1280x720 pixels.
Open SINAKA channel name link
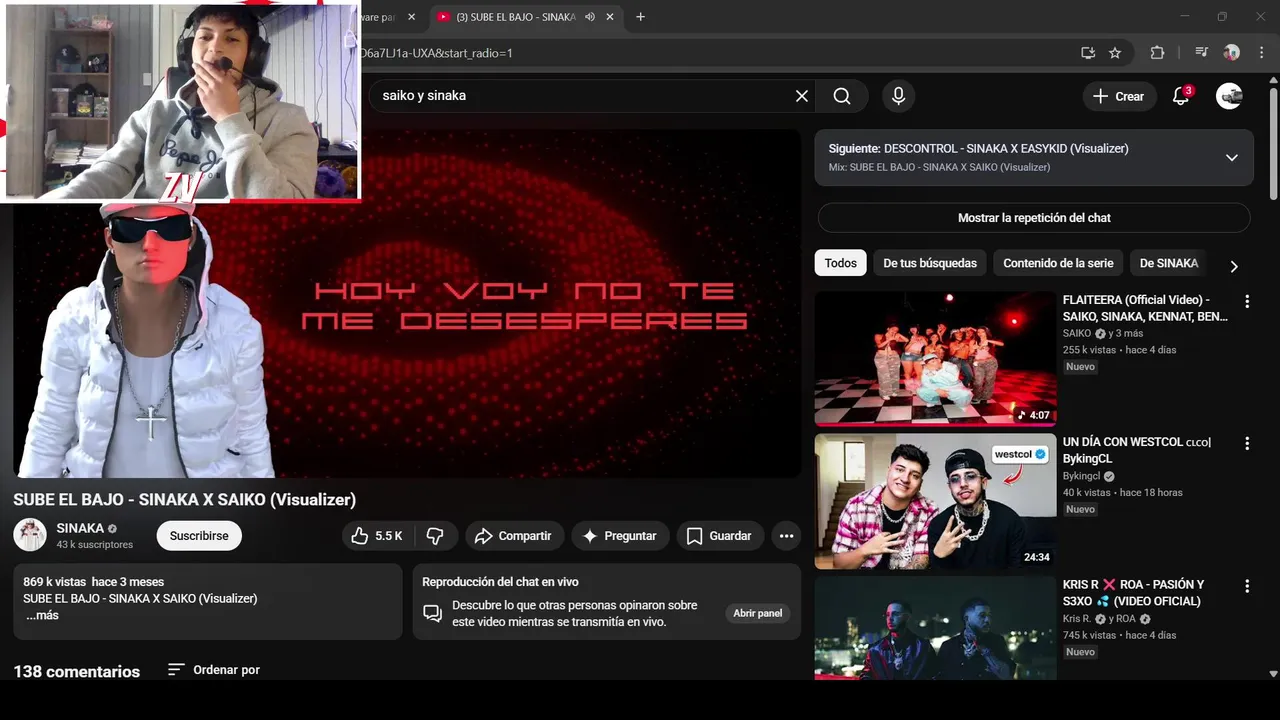coord(80,528)
